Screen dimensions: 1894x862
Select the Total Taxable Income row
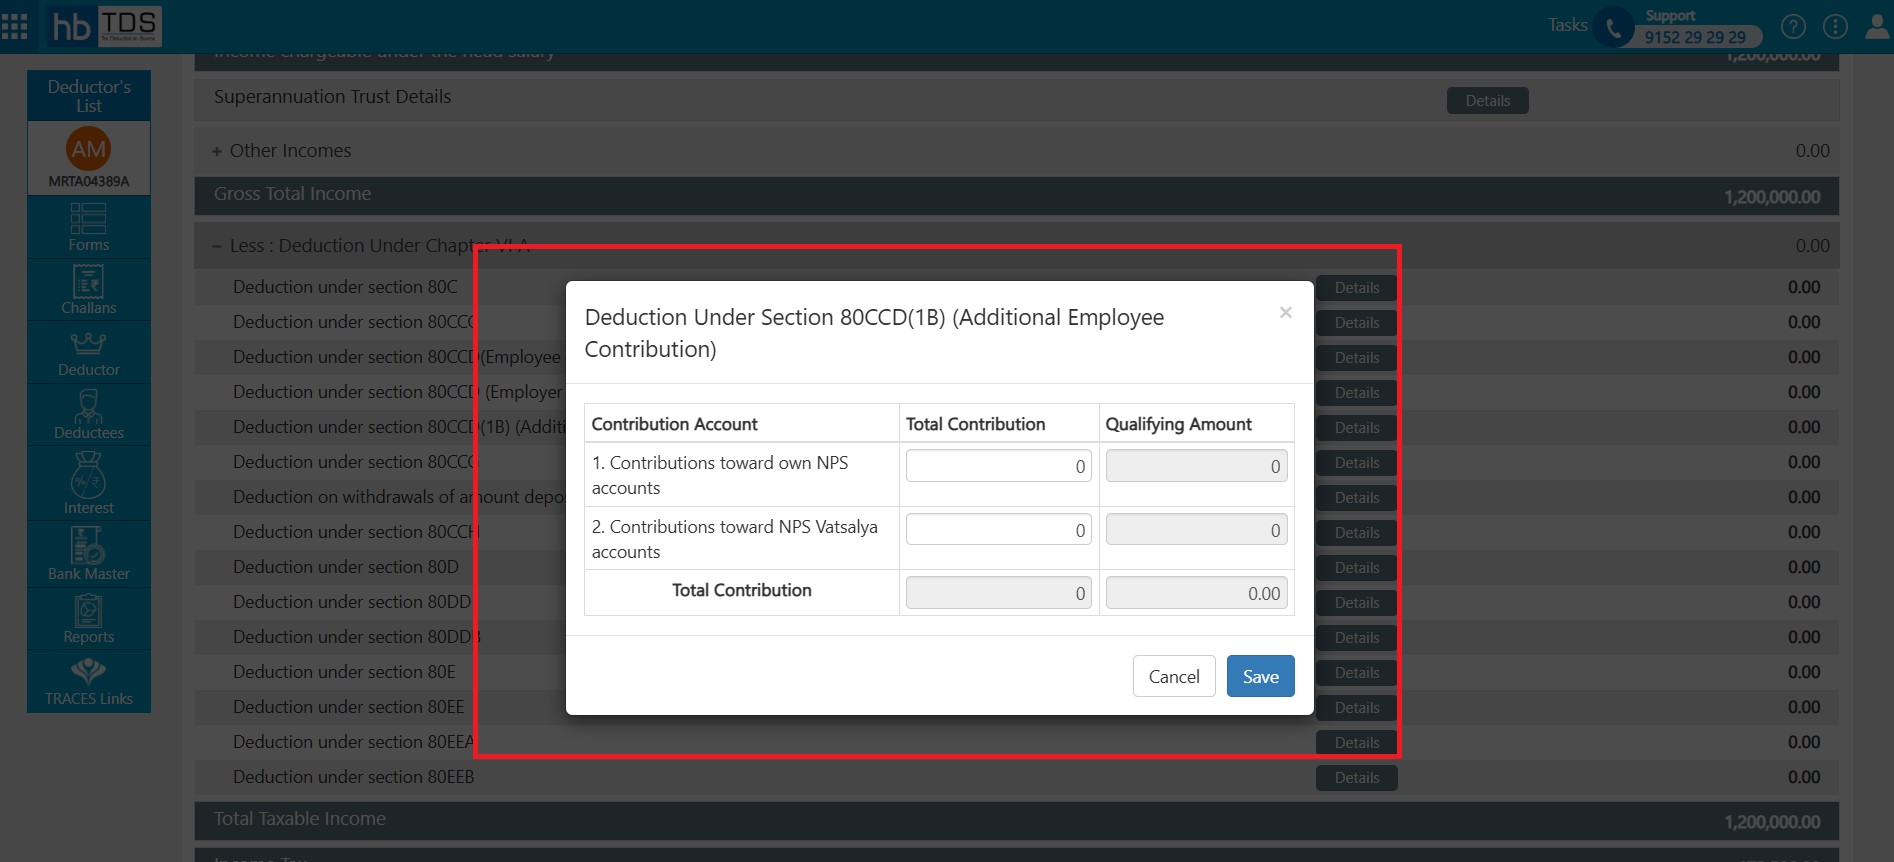[x=1016, y=820]
